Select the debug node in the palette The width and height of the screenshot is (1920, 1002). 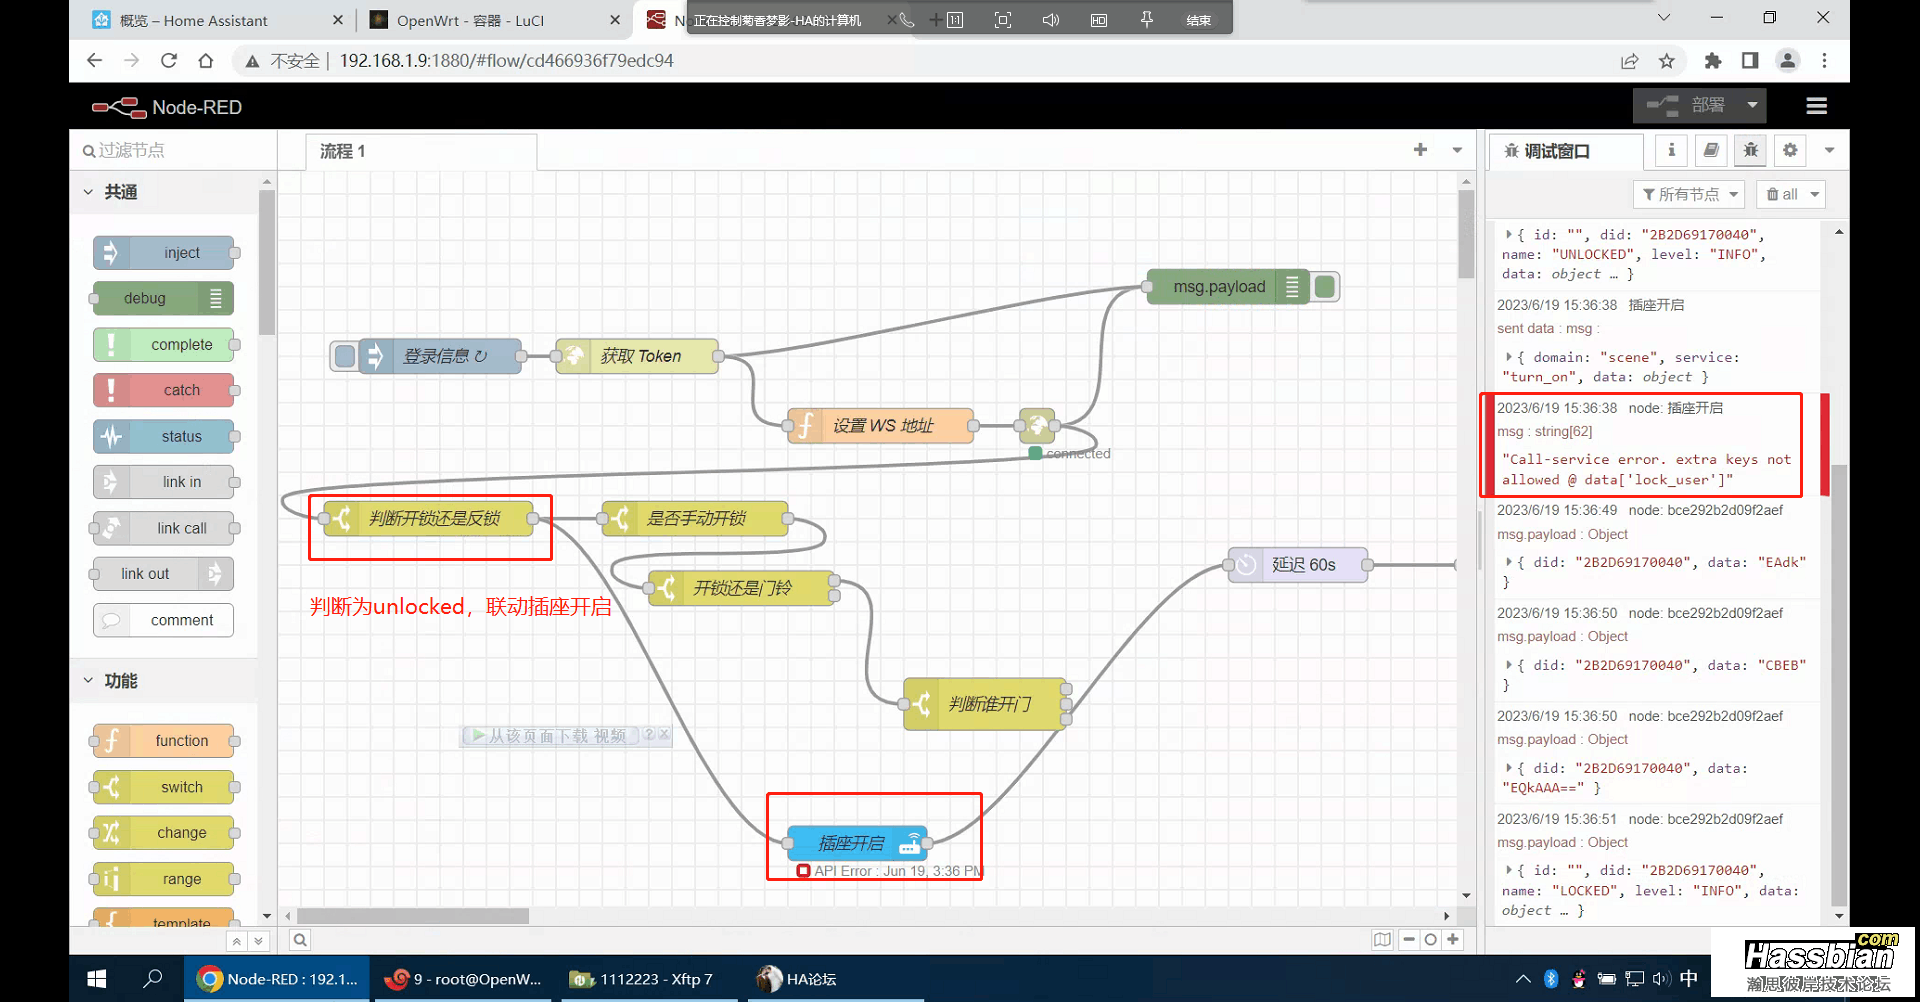[x=164, y=298]
